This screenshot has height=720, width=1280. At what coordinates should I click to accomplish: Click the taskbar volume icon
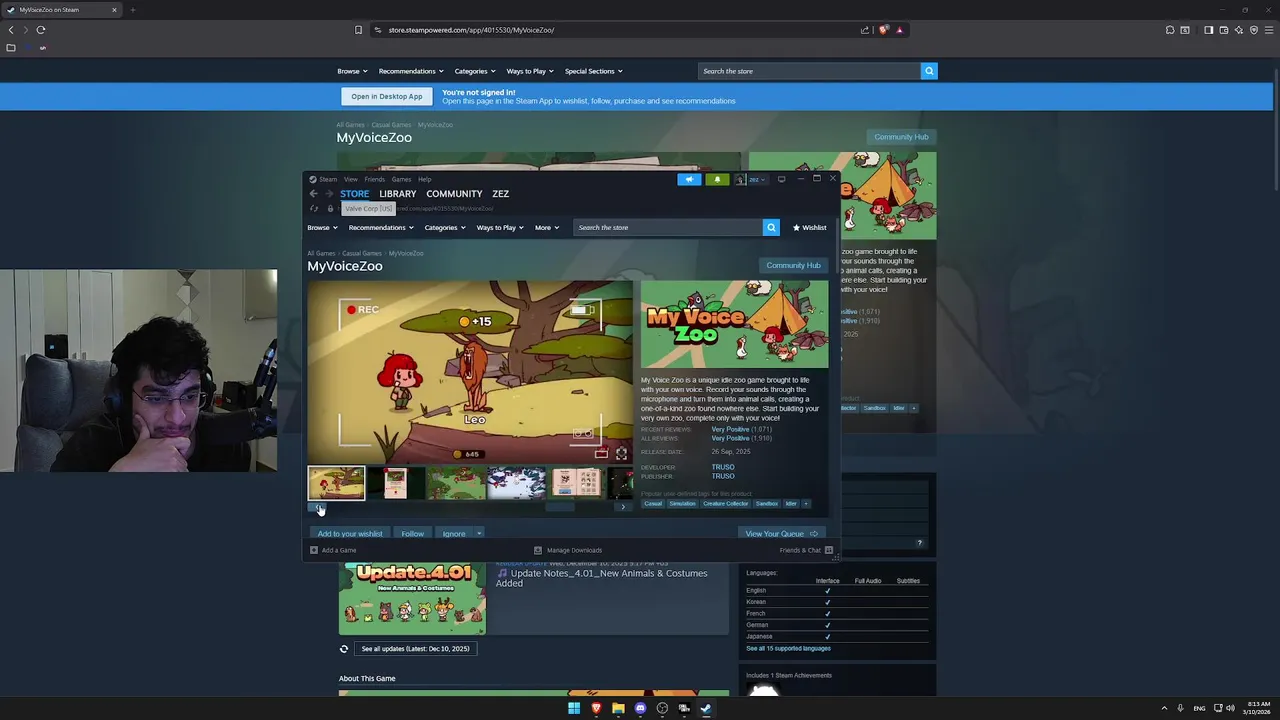coord(1230,708)
